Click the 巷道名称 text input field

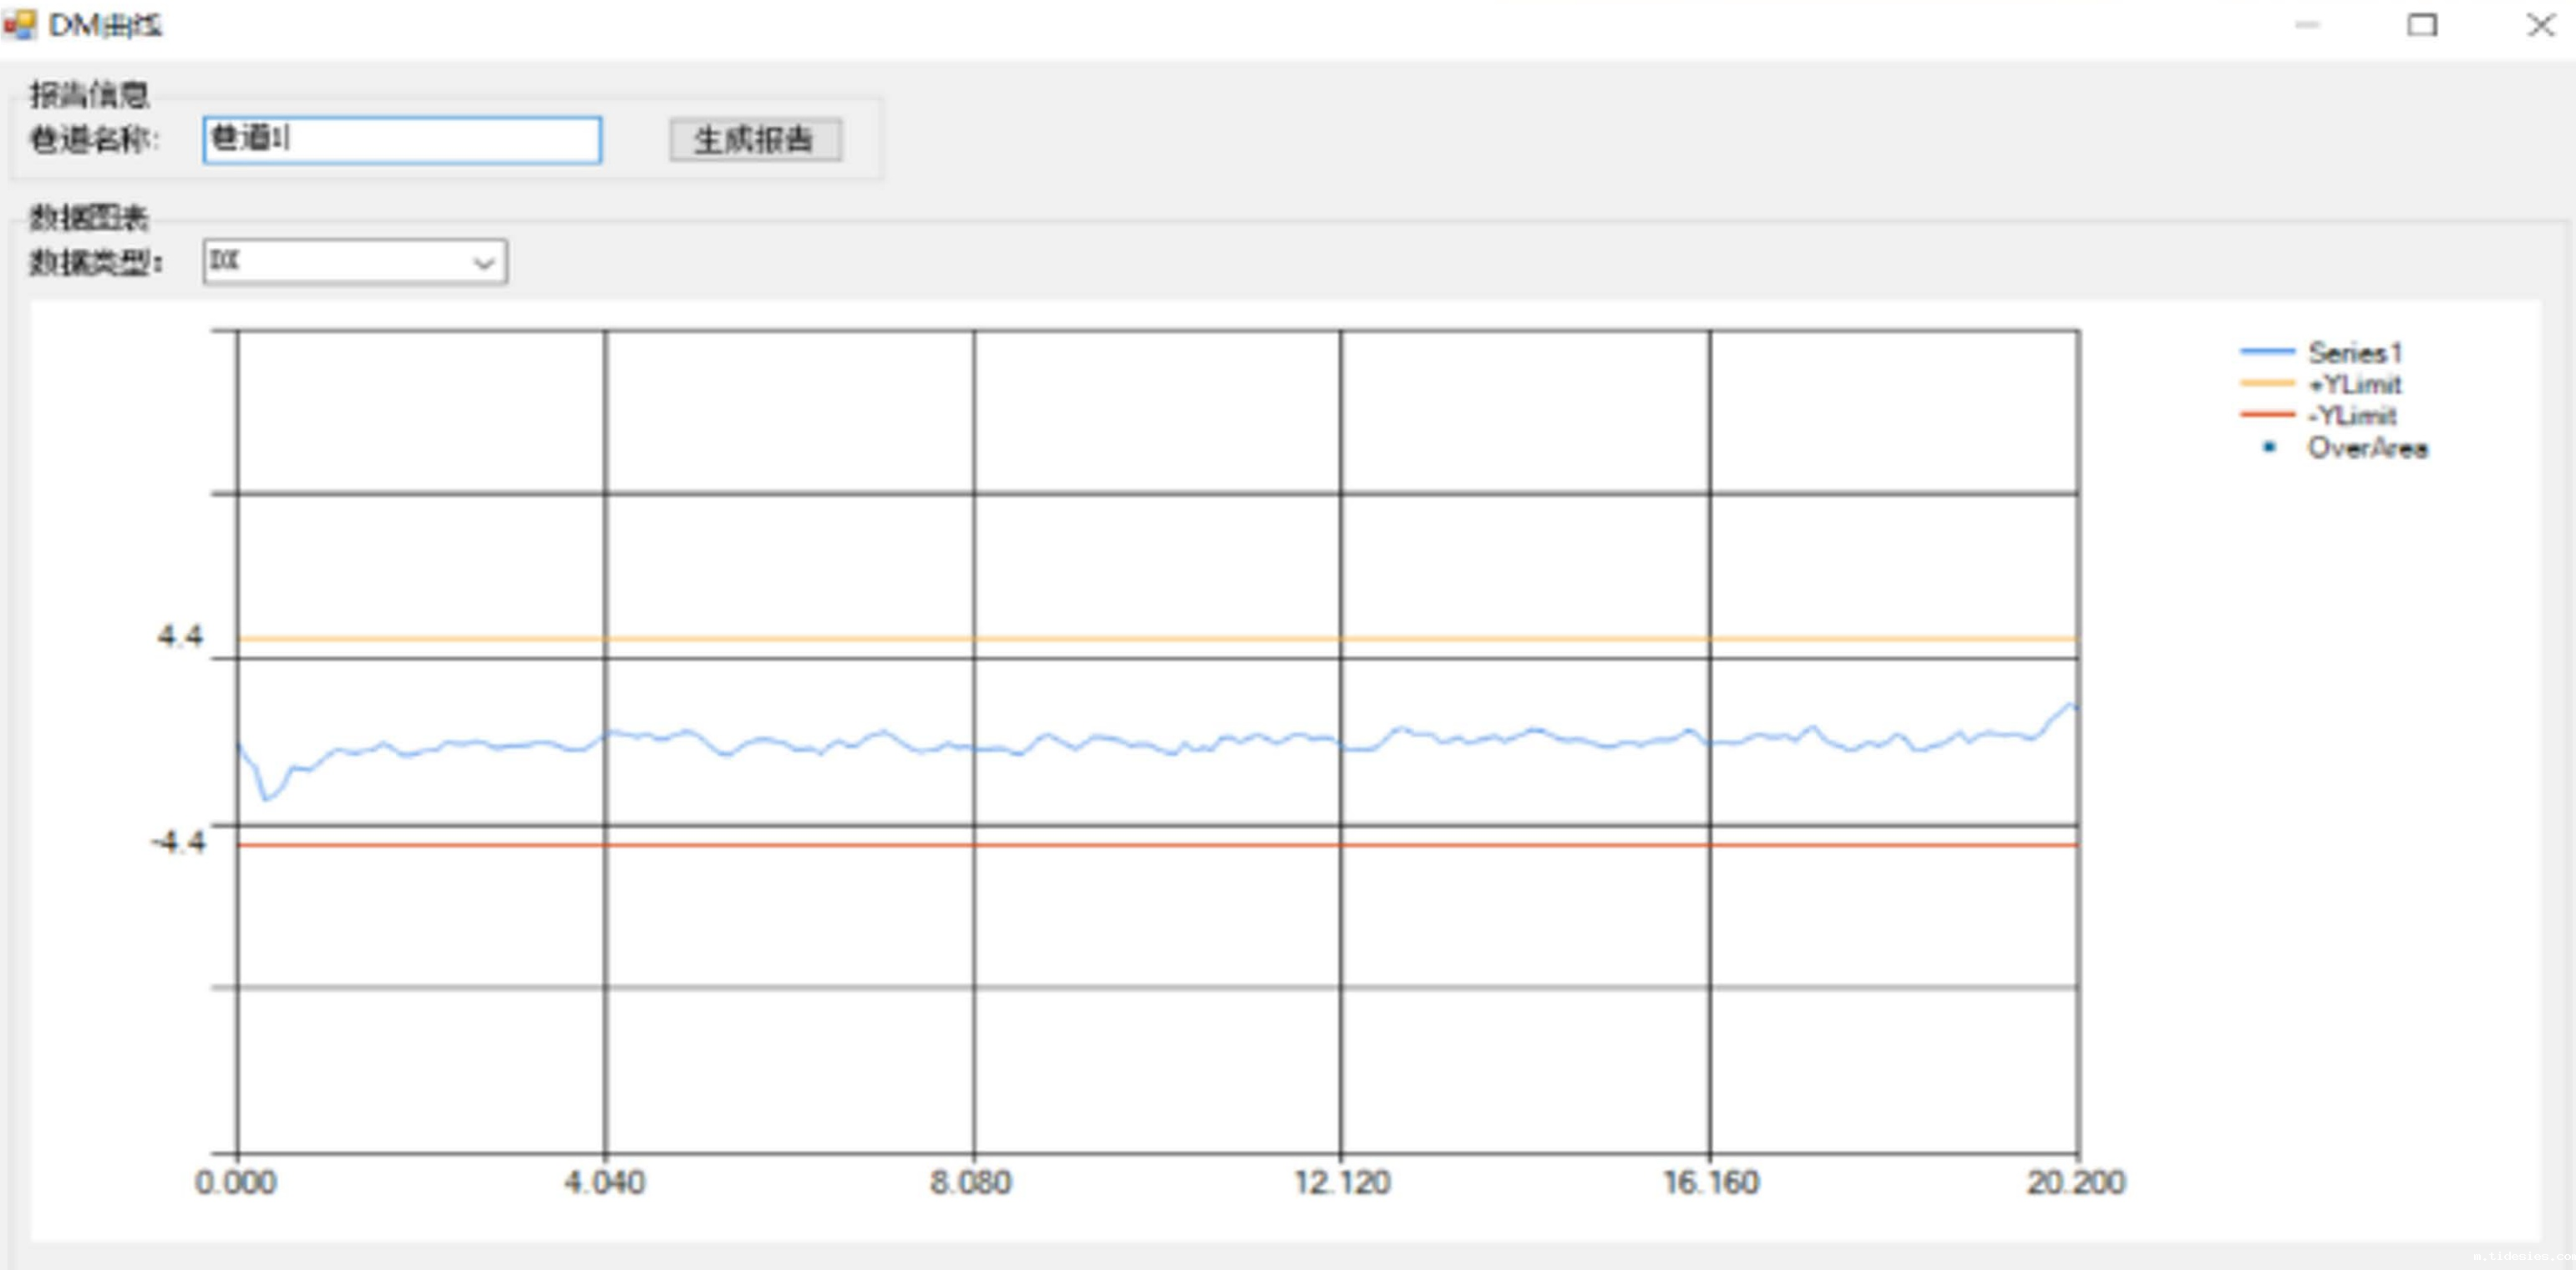tap(402, 139)
